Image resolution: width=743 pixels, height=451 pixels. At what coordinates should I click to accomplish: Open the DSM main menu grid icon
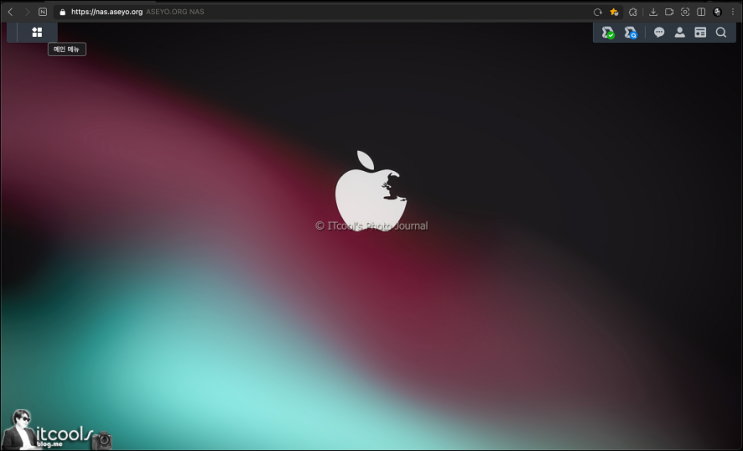37,32
